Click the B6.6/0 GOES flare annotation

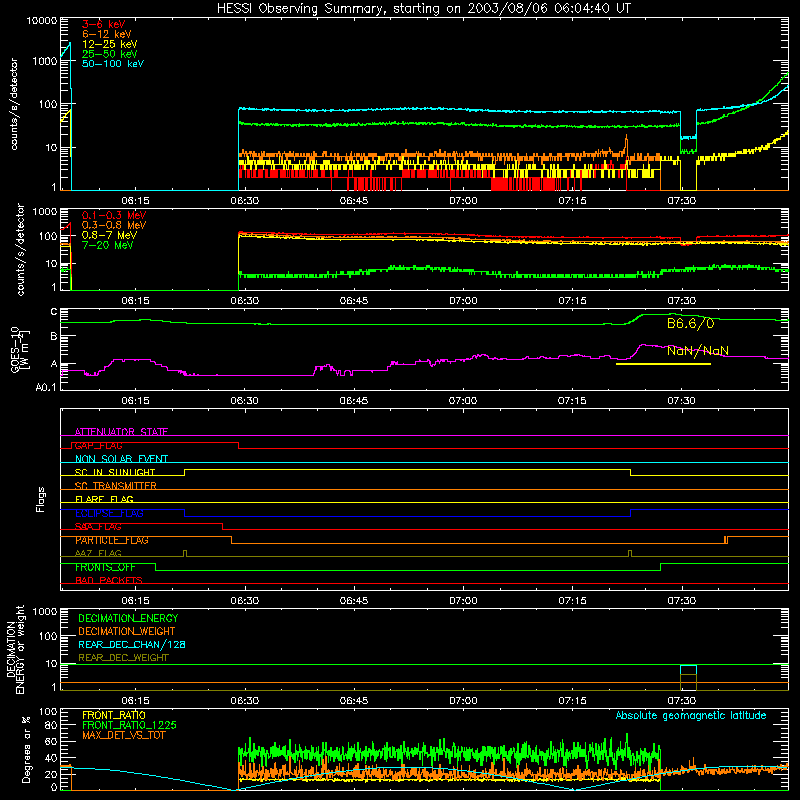[x=690, y=323]
